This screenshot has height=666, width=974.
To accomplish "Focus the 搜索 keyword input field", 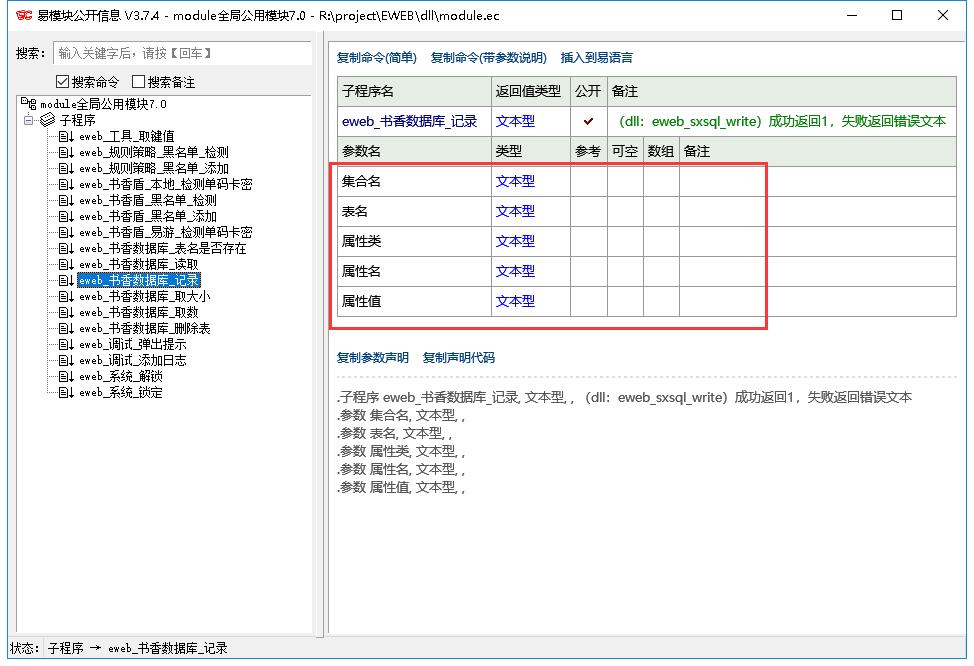I will click(x=183, y=53).
